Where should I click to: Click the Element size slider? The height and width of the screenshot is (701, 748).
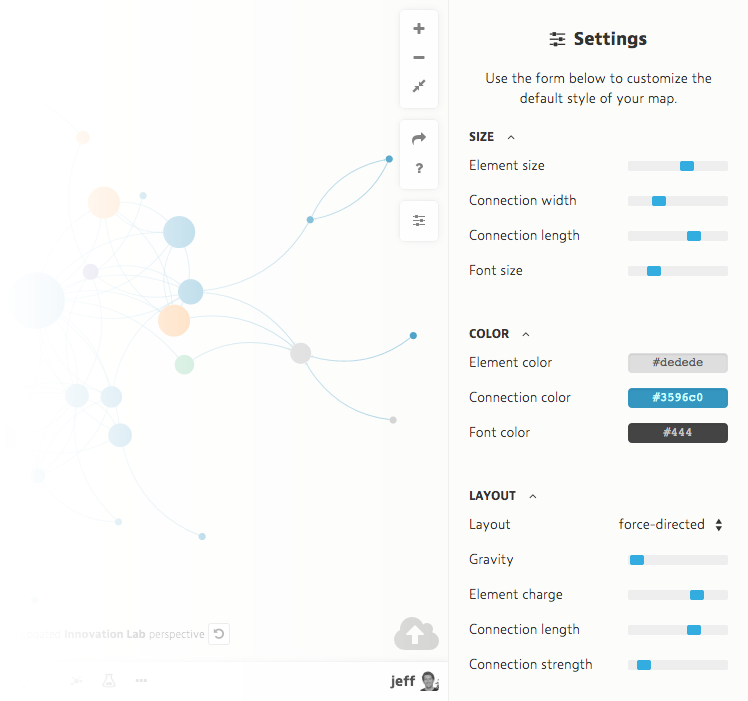[678, 166]
